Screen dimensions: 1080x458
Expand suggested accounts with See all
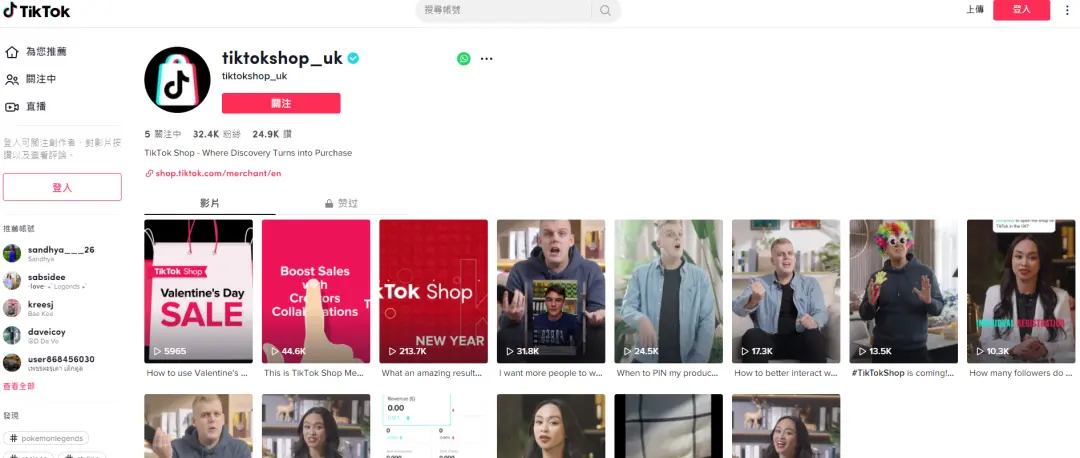19,386
